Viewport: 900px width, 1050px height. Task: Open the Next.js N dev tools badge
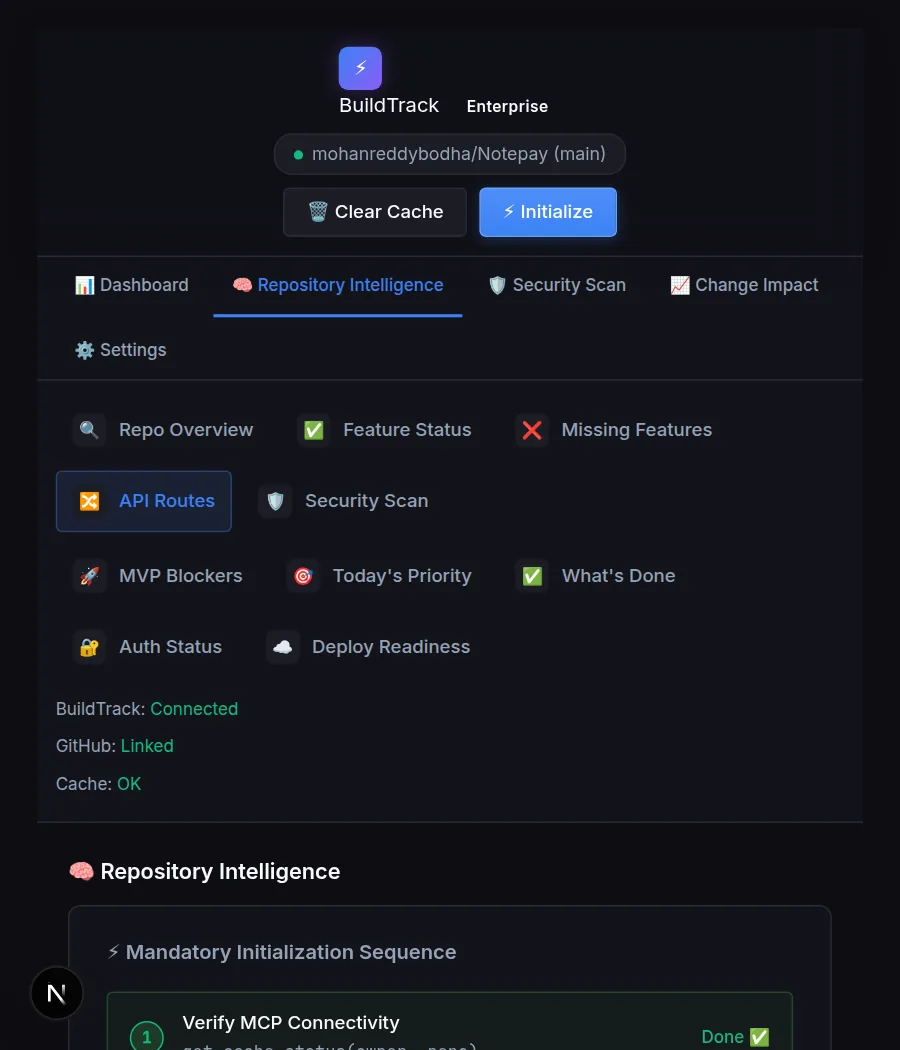coord(57,993)
